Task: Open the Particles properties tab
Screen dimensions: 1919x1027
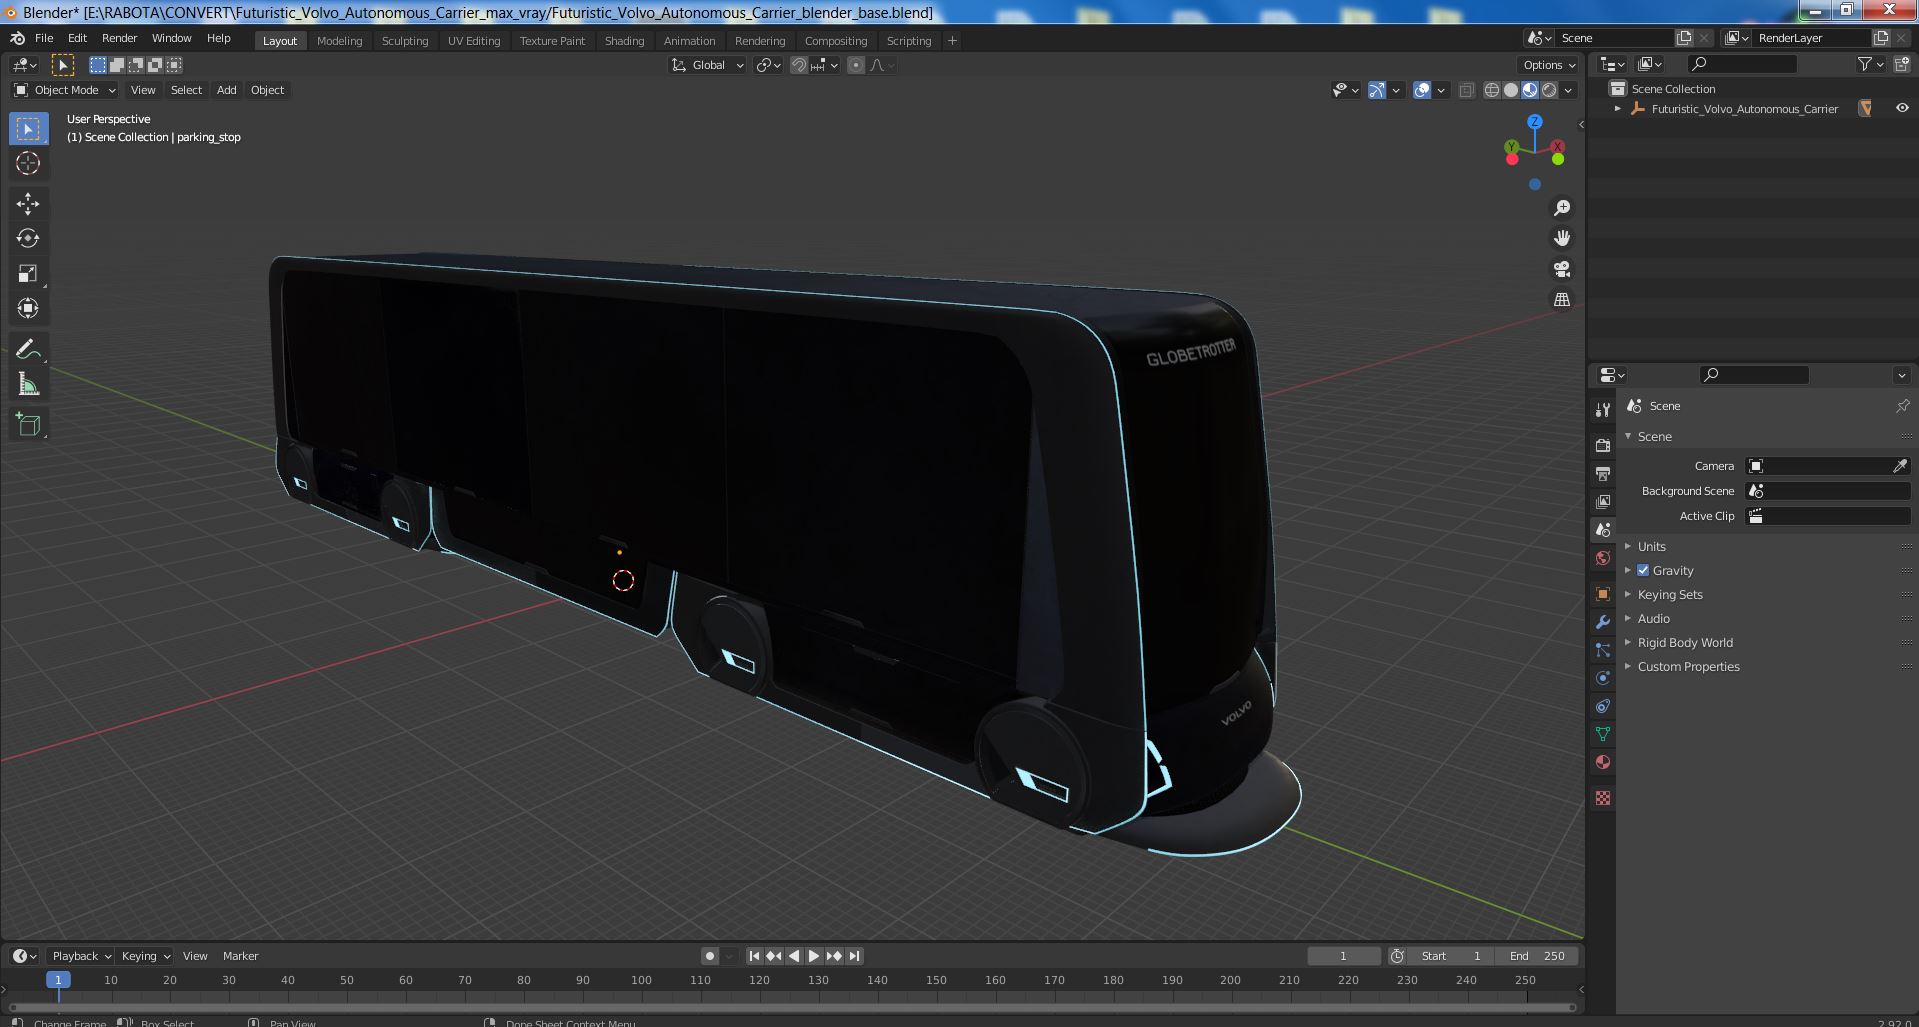Action: 1603,650
